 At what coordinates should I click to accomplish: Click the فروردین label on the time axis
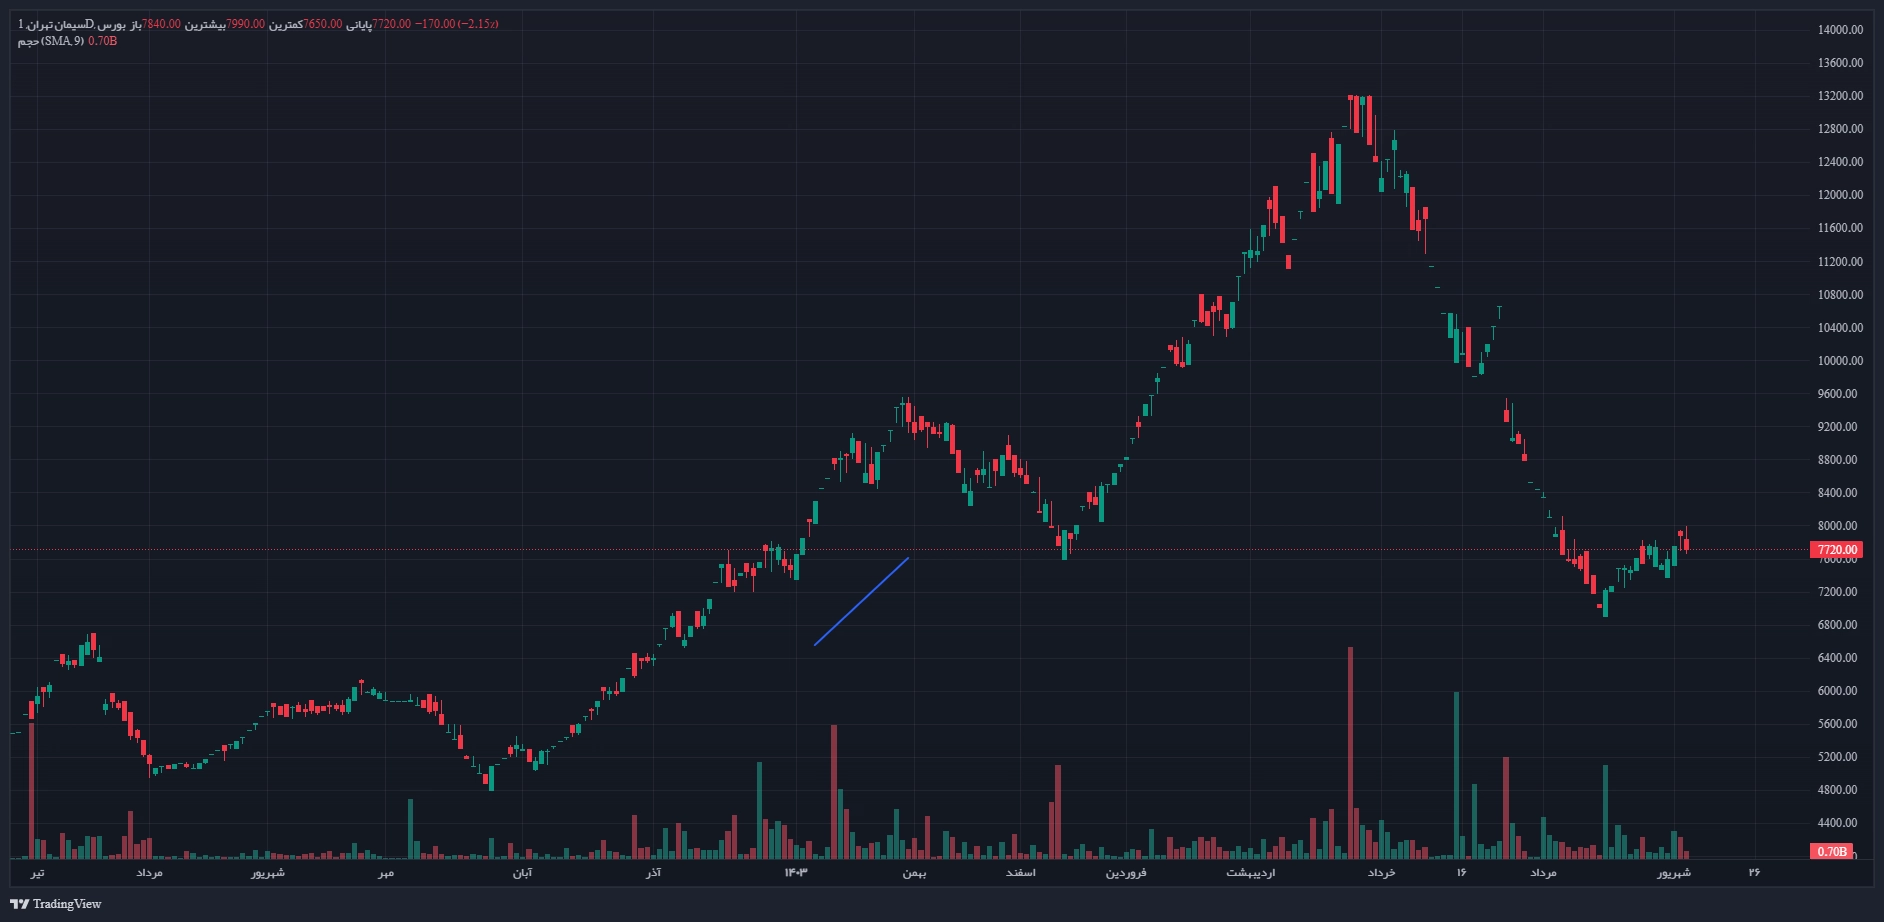point(1125,873)
